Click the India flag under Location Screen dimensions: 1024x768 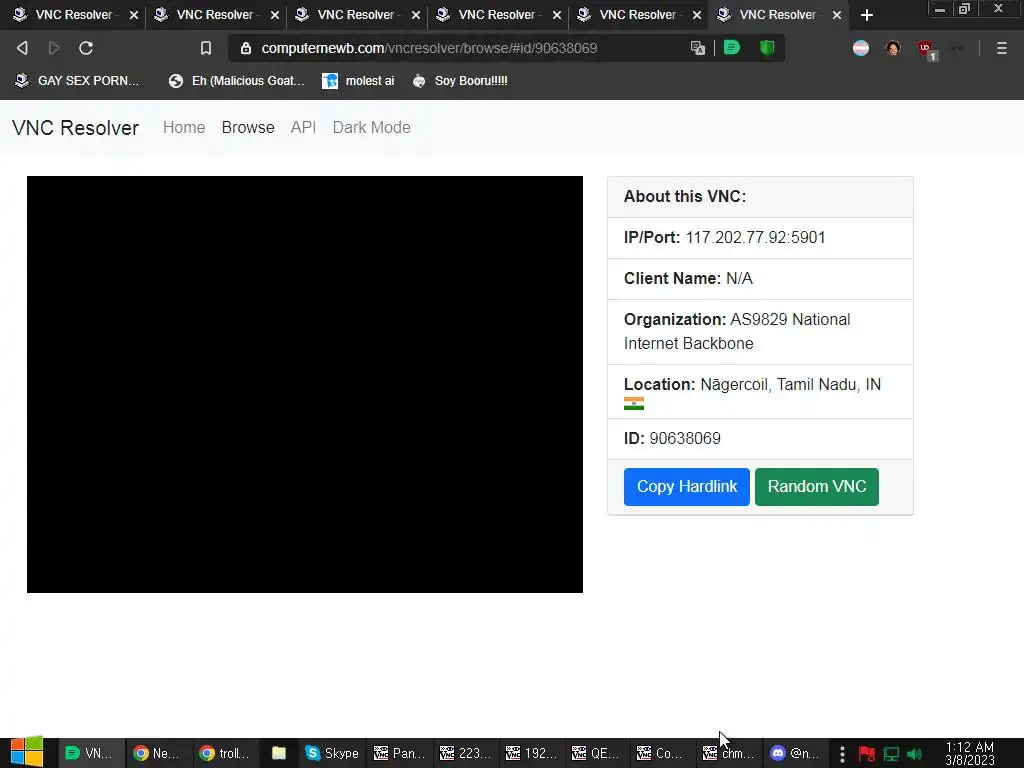tap(633, 404)
